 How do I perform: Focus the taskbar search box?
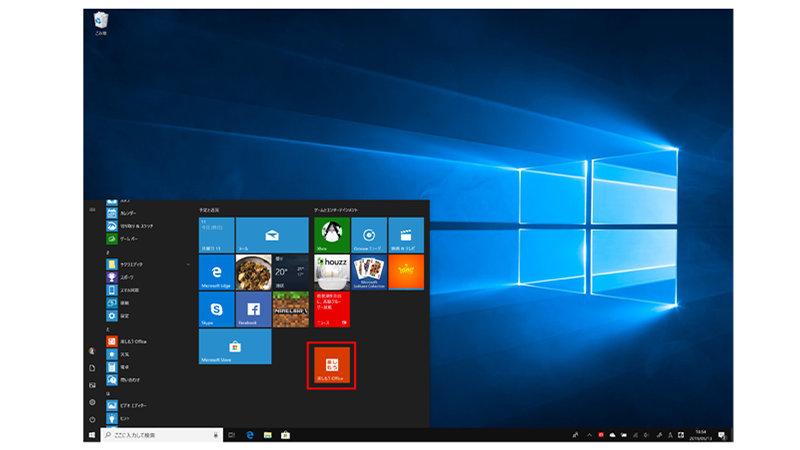[x=162, y=435]
